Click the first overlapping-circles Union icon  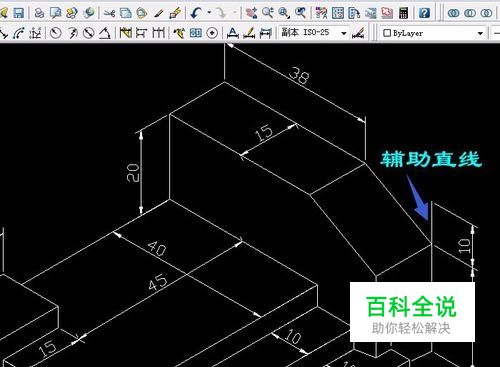454,13
